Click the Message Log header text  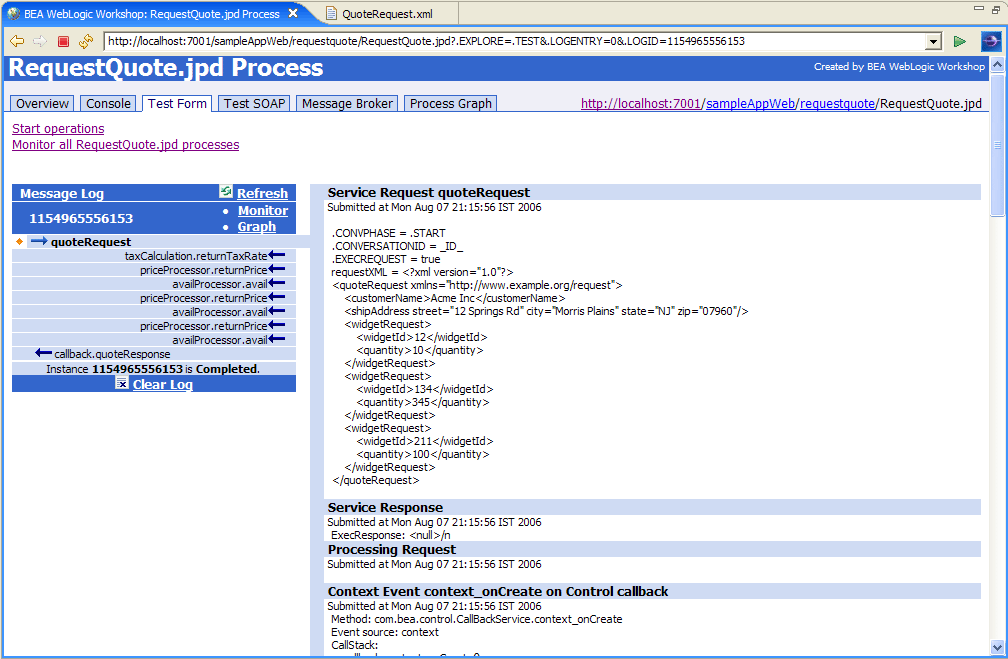tap(62, 194)
